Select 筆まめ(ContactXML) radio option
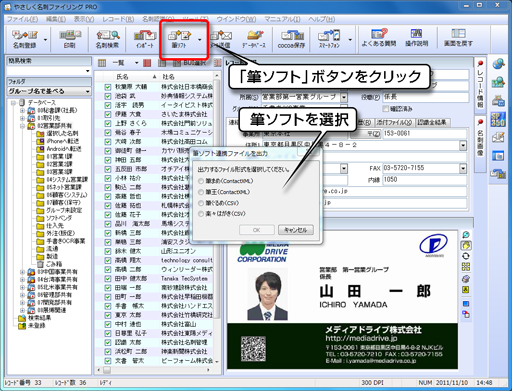The width and height of the screenshot is (512, 391). click(201, 181)
